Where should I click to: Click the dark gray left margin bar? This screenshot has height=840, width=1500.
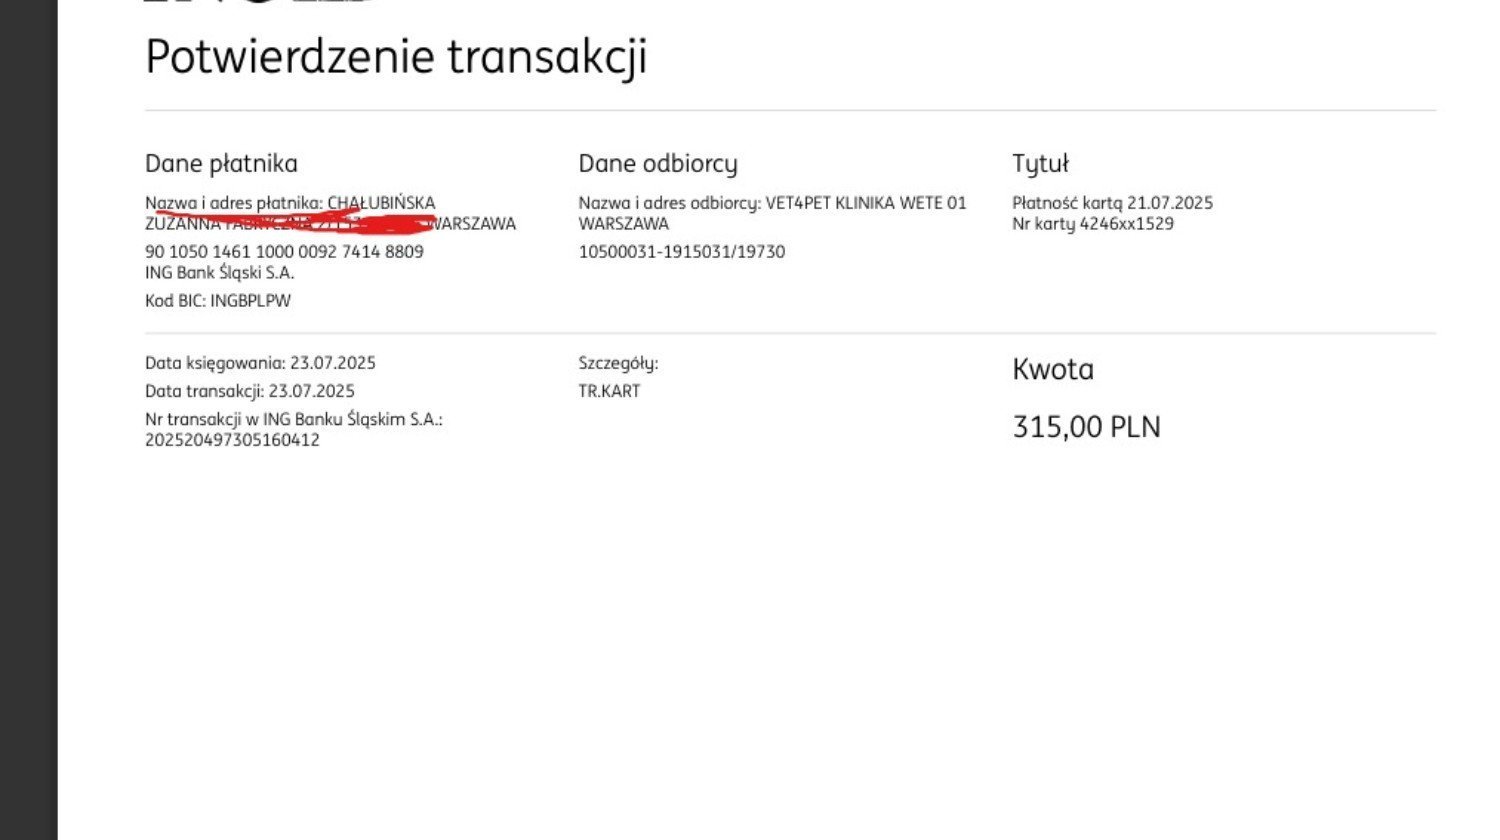coord(29,420)
